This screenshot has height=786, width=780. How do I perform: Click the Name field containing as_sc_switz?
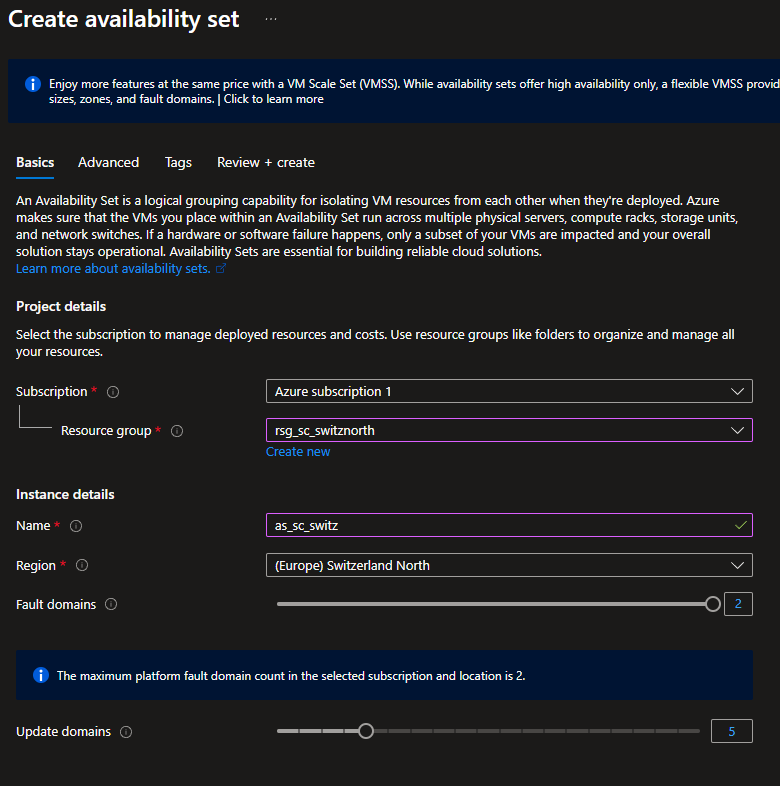(x=500, y=525)
